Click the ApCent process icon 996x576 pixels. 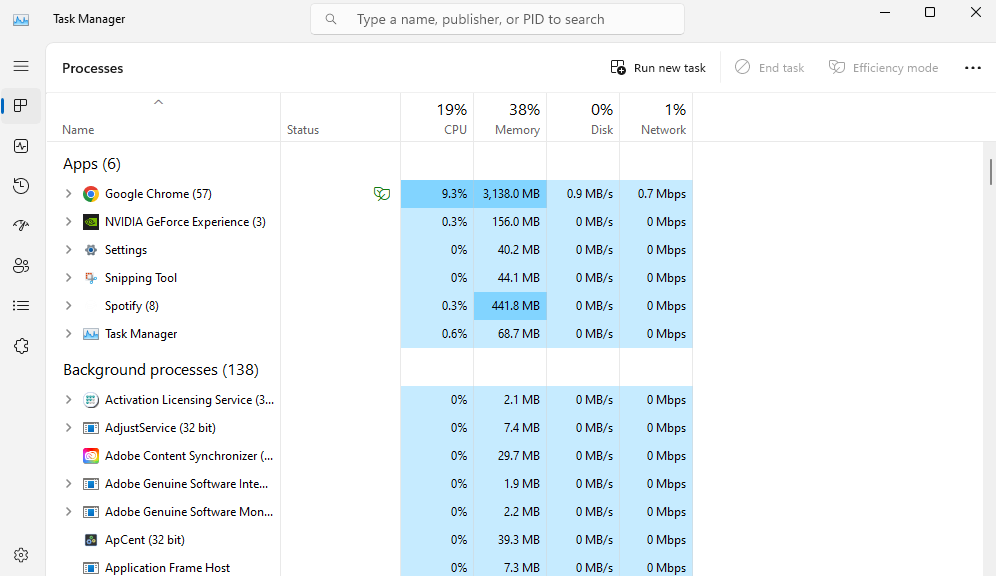coord(91,540)
